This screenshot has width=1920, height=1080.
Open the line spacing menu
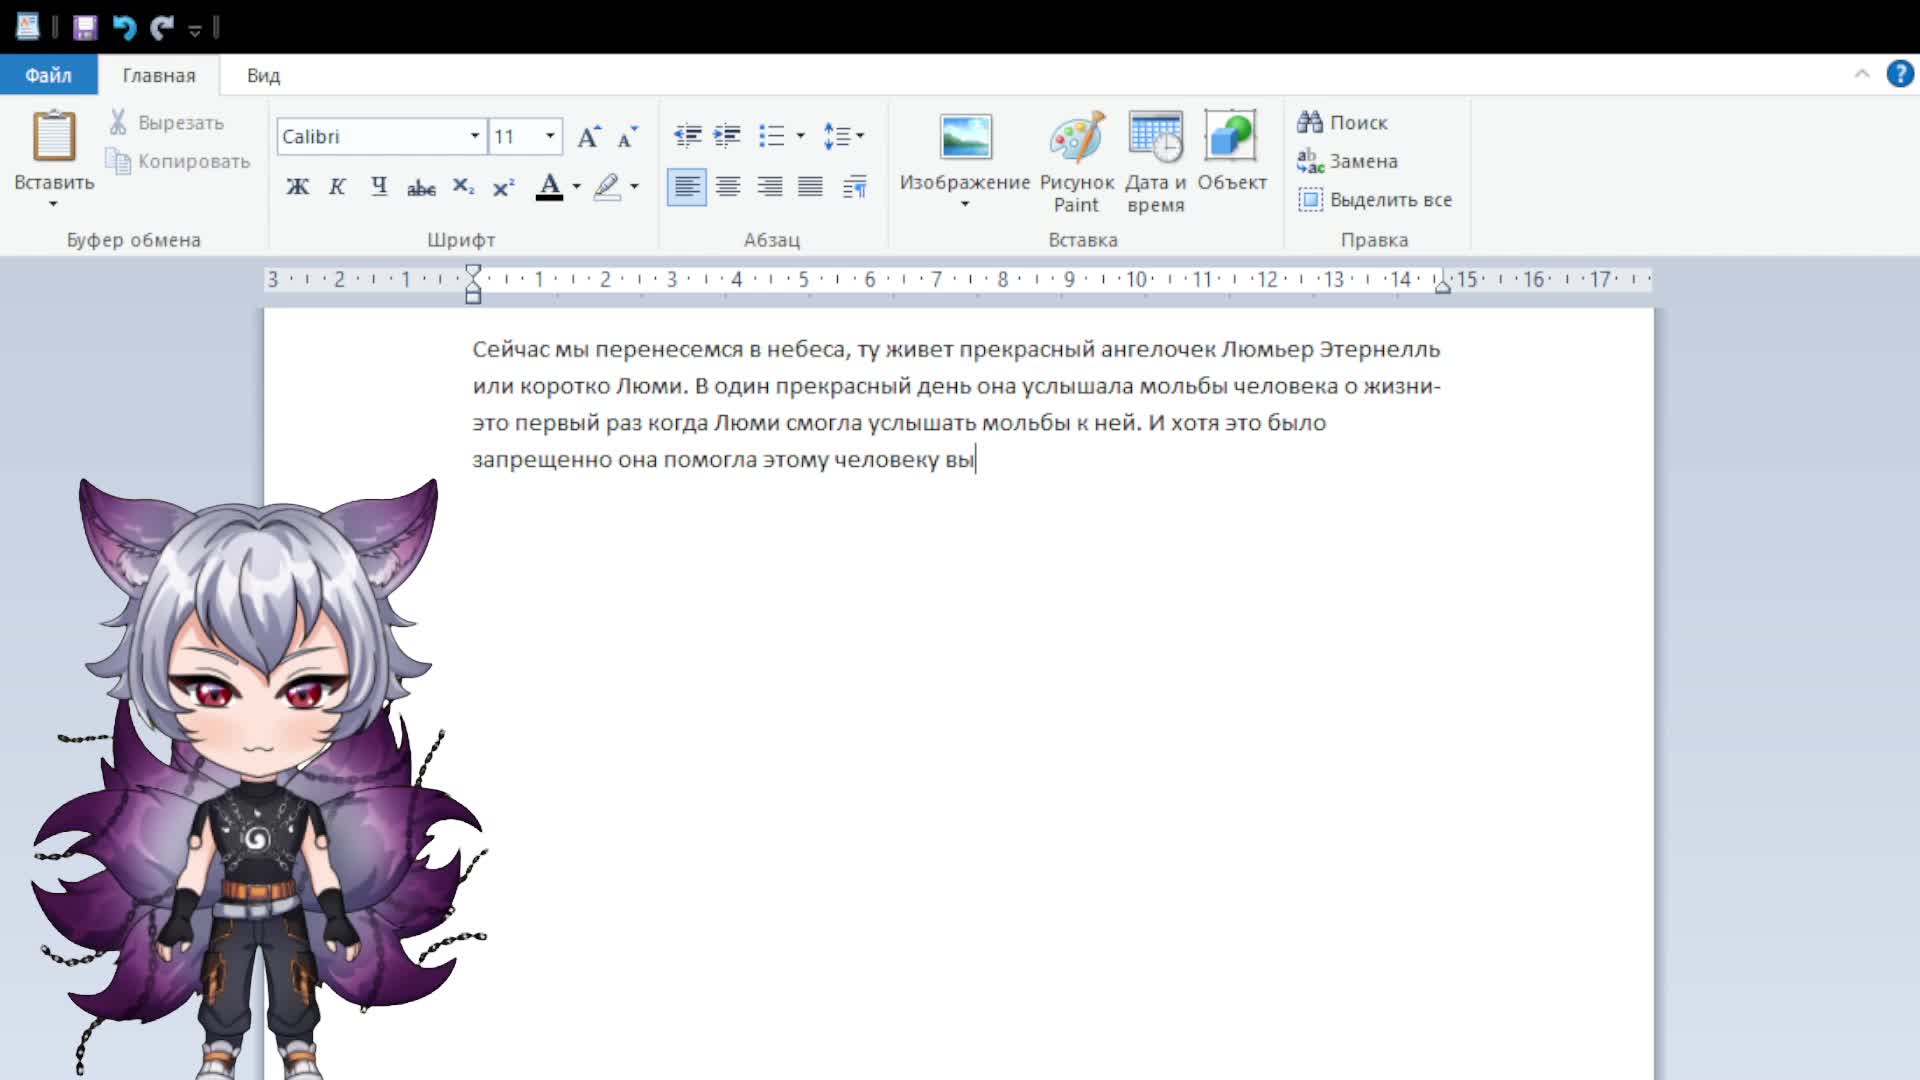pos(843,136)
